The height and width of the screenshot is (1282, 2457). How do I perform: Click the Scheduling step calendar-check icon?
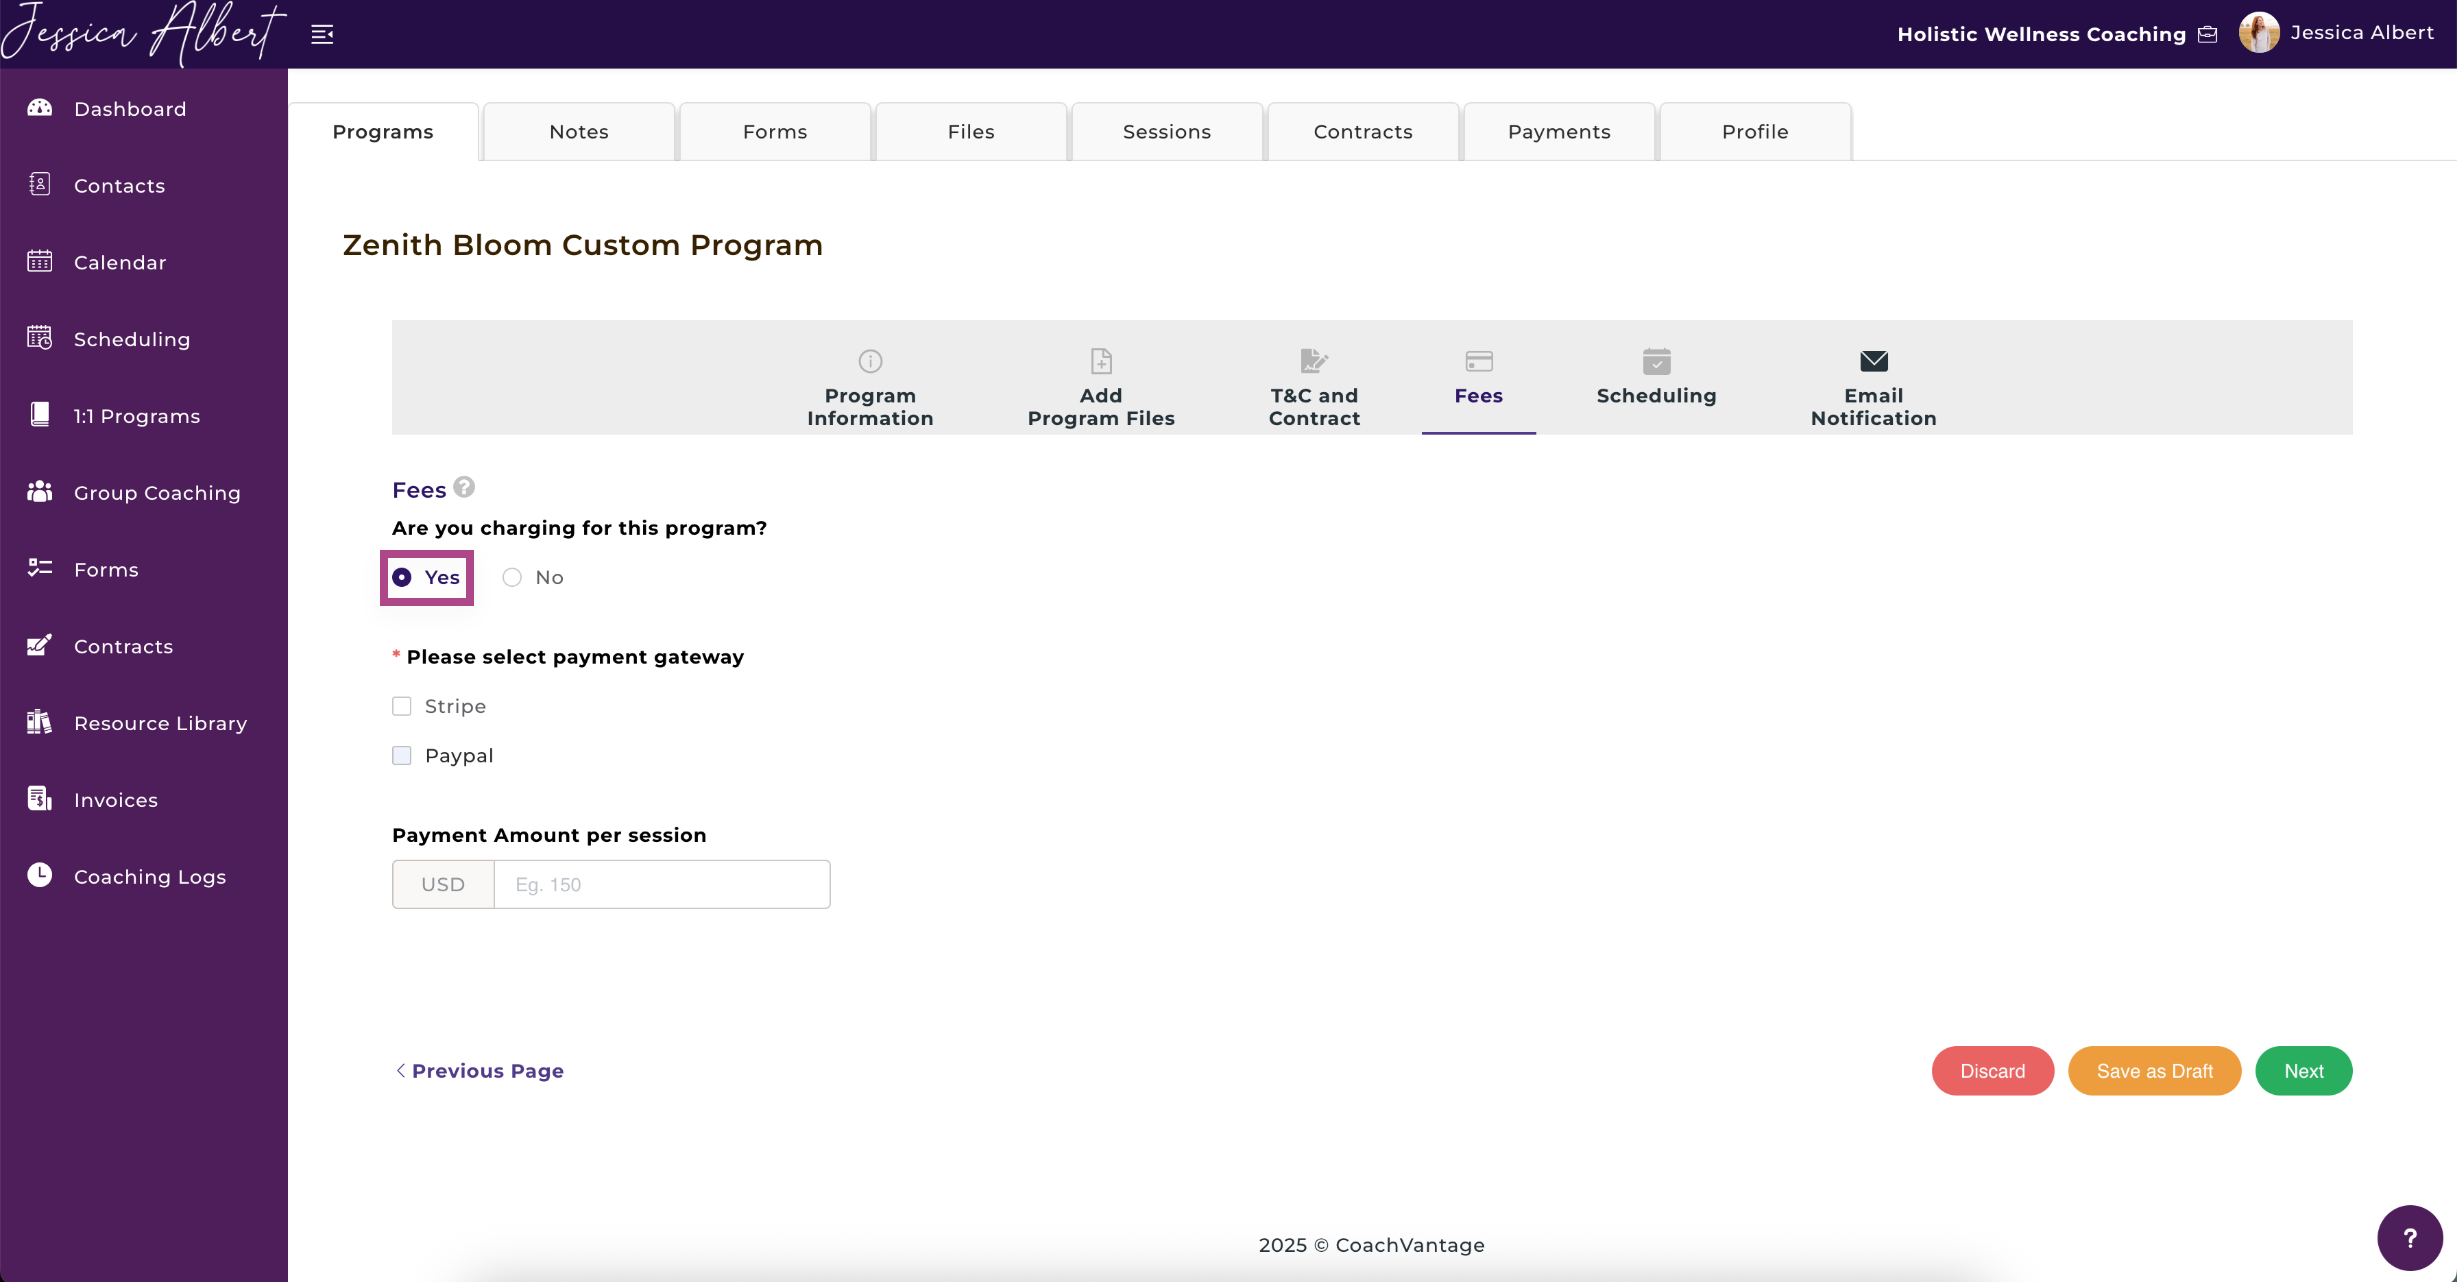1656,361
